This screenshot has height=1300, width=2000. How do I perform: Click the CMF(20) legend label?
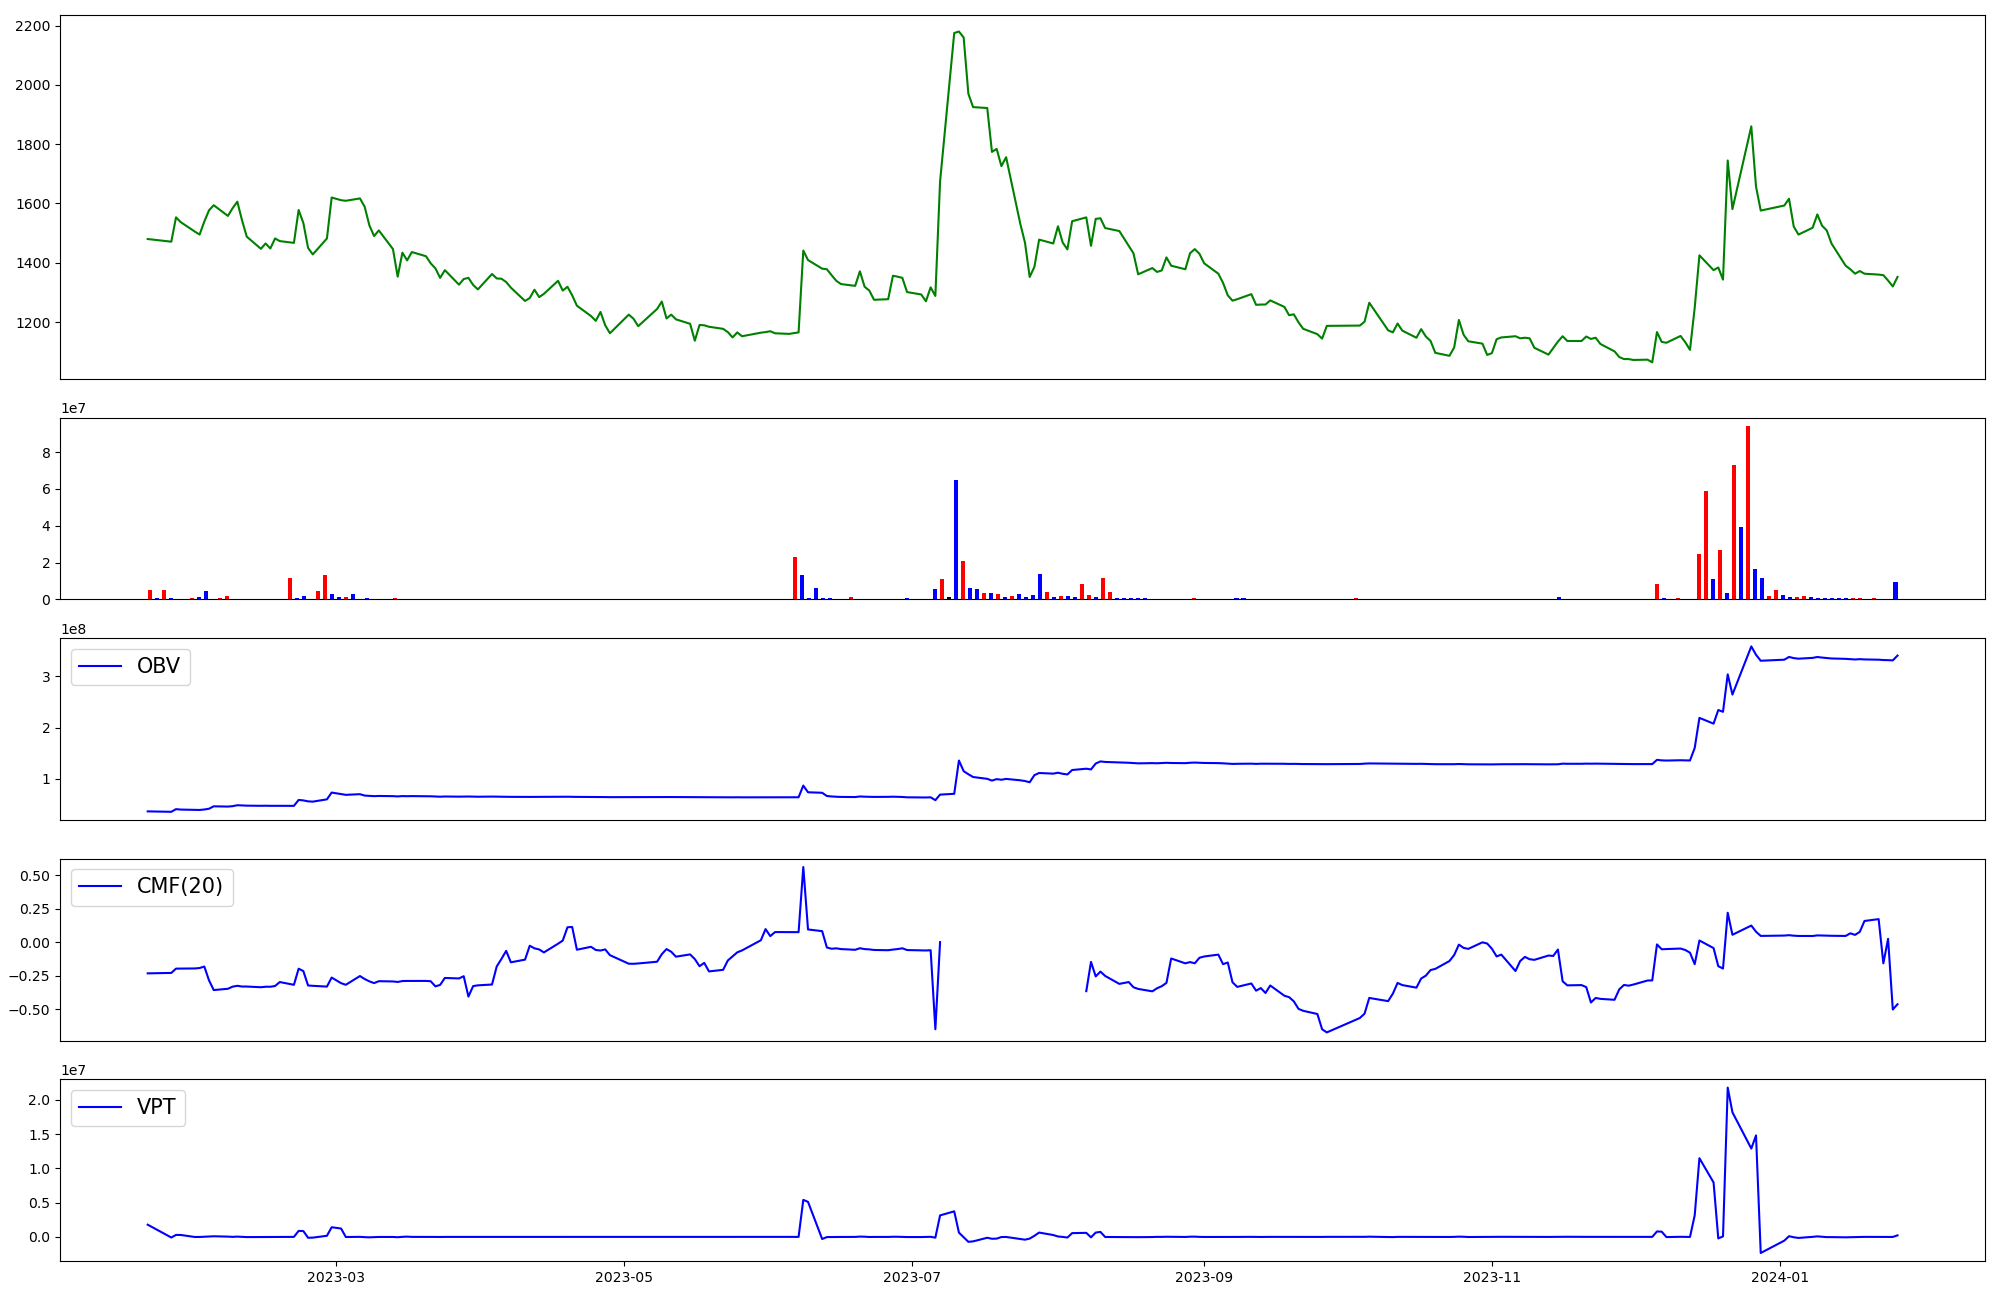(x=179, y=887)
